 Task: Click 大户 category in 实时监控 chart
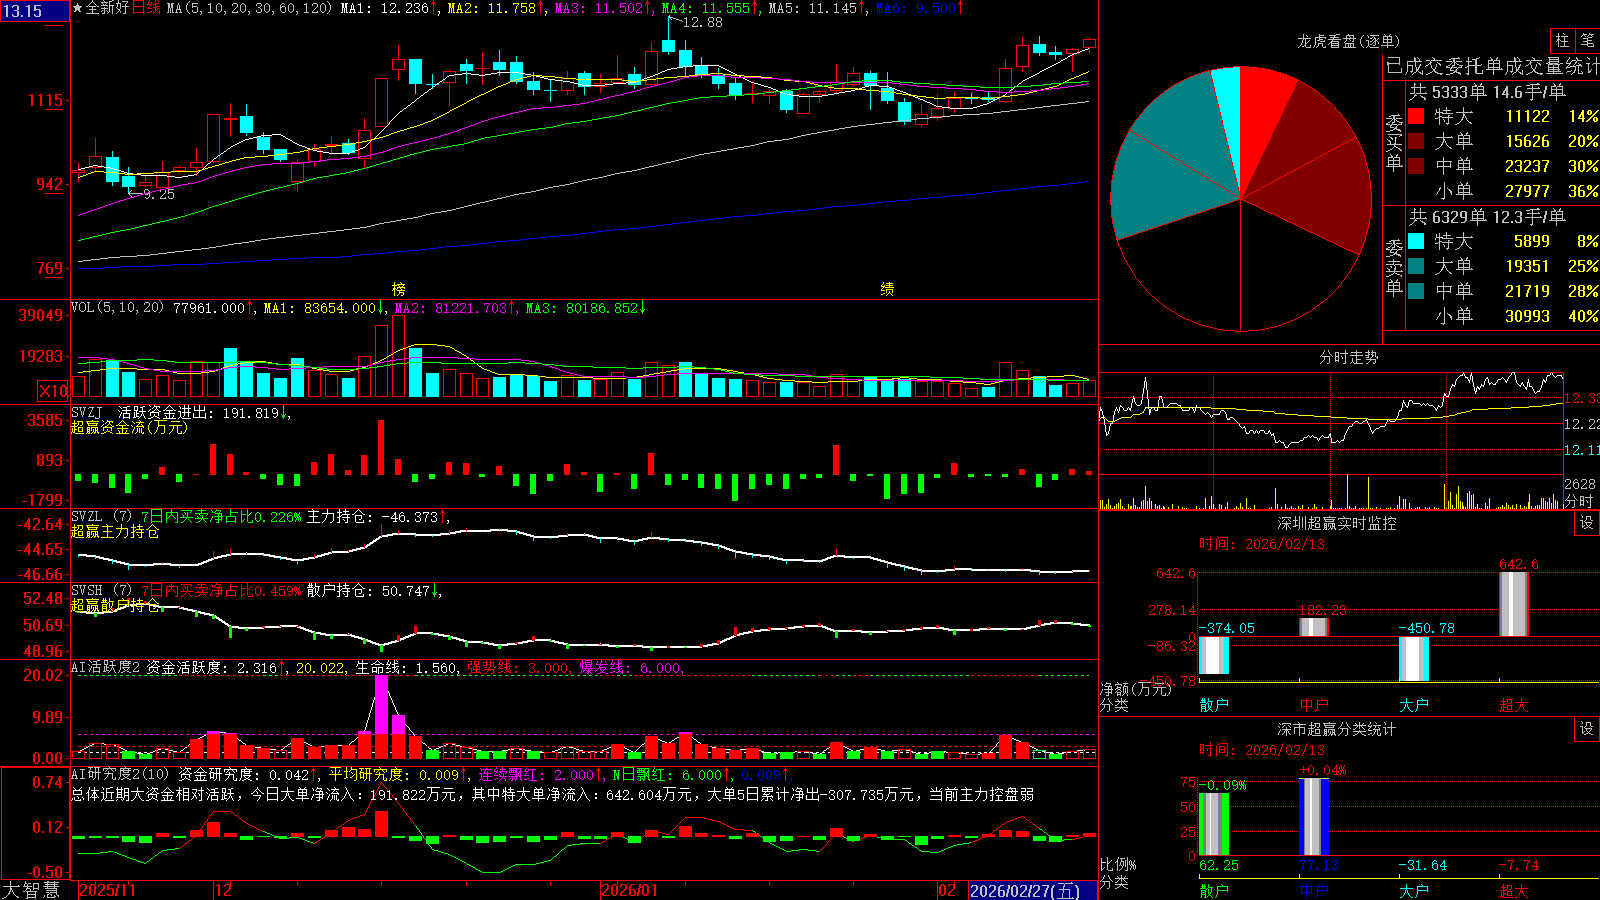click(x=1414, y=705)
